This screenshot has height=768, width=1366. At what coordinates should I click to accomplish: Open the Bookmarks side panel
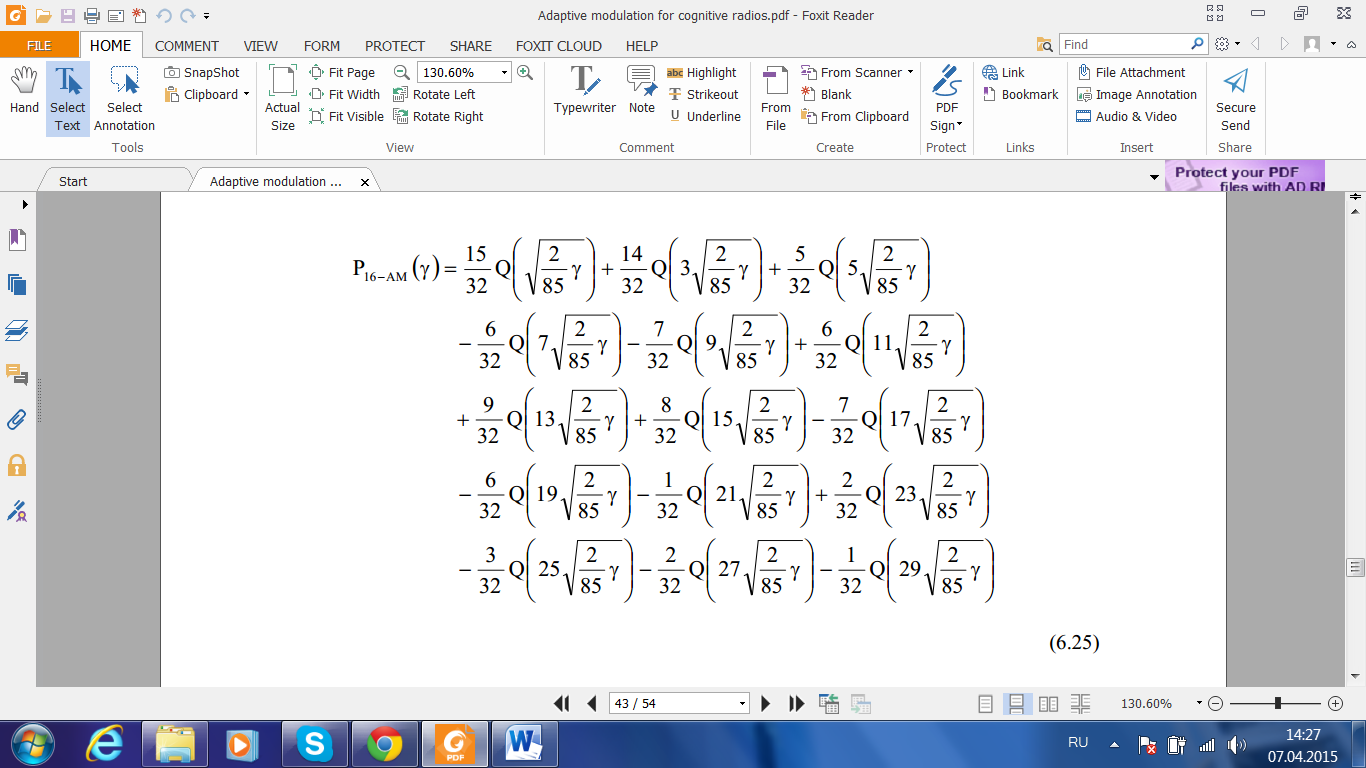click(x=17, y=240)
